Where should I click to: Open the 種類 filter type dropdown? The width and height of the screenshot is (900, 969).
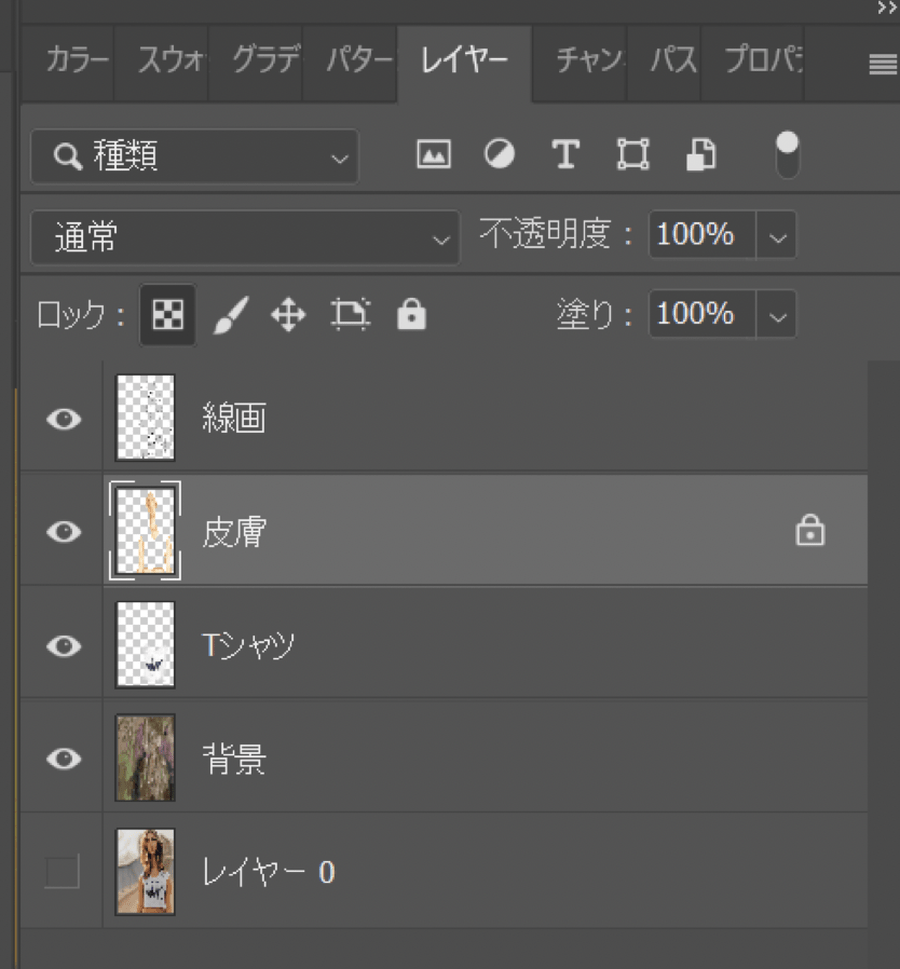pyautogui.click(x=195, y=156)
